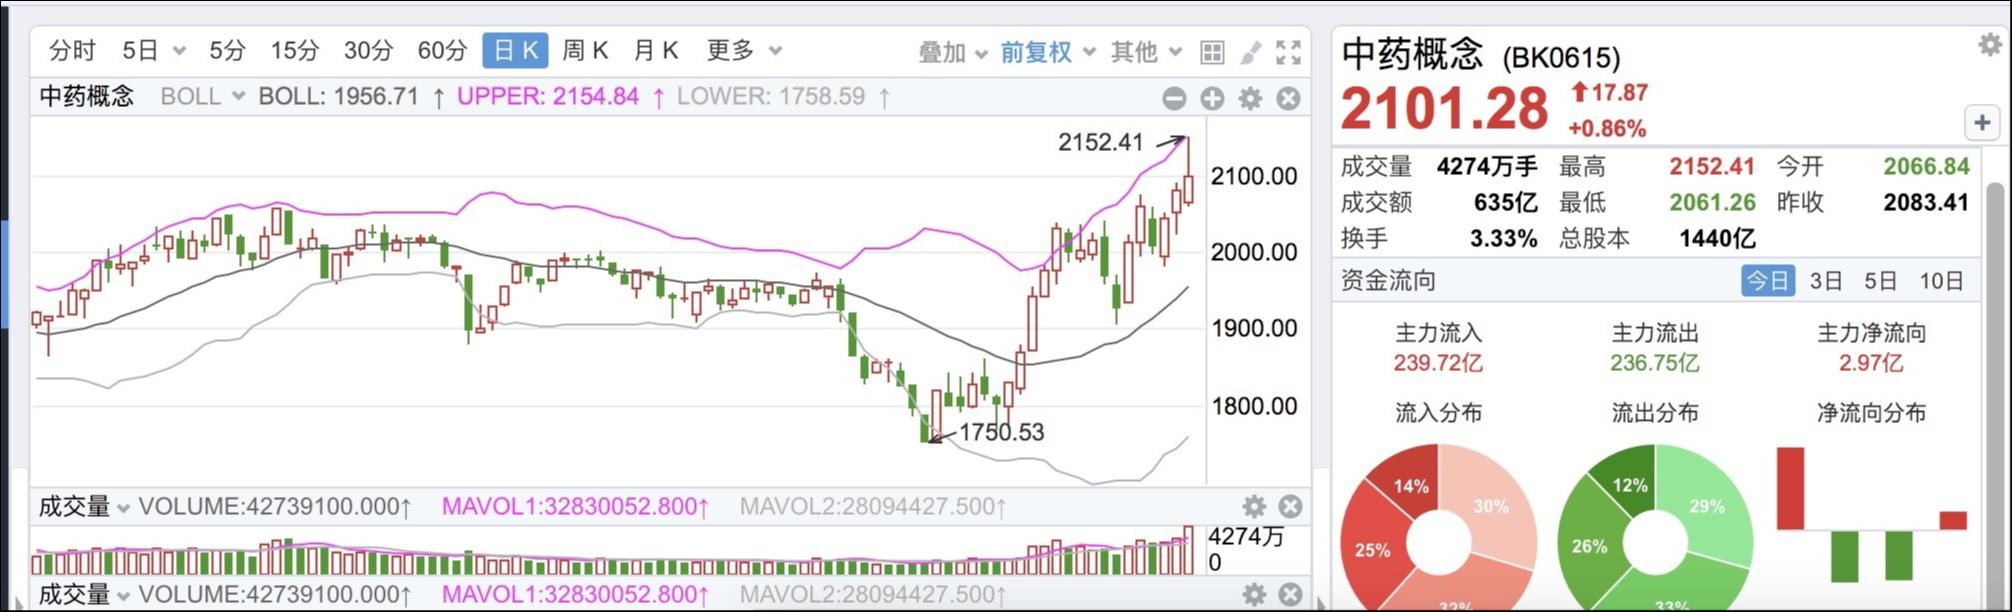
Task: Switch fund flow view to 3日
Action: (x=1825, y=281)
